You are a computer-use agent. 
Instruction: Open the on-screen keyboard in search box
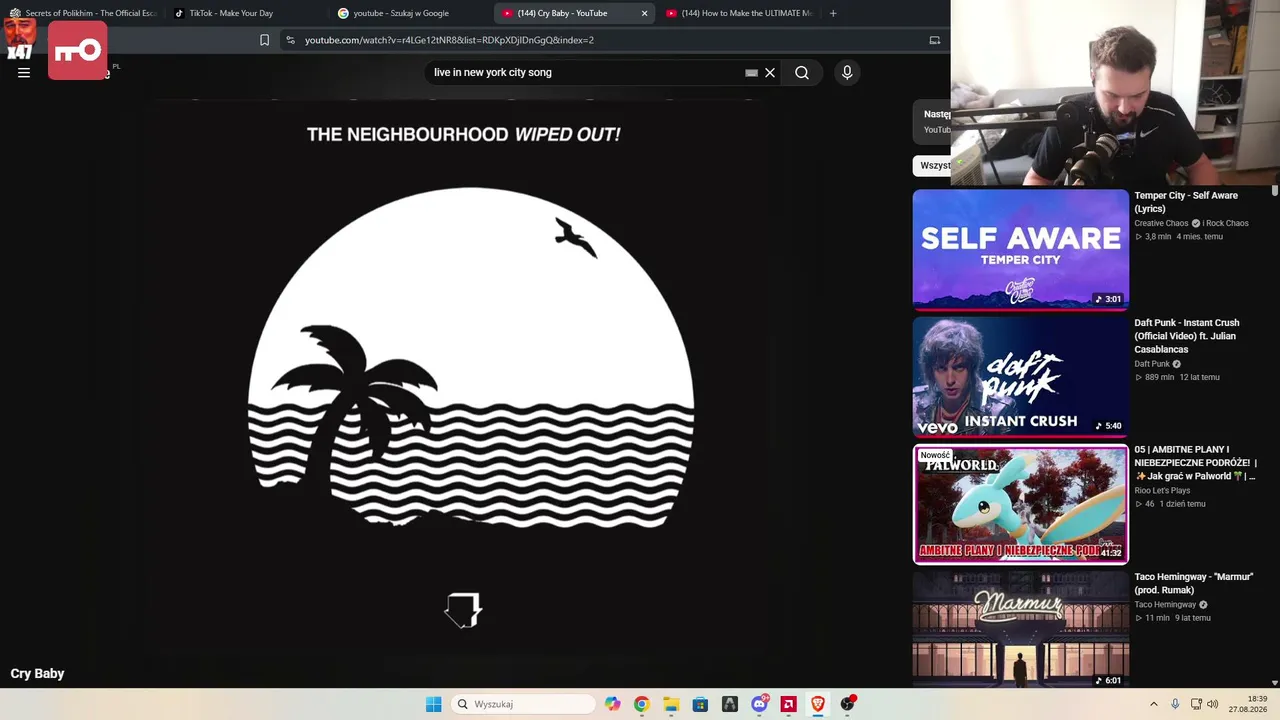(751, 72)
